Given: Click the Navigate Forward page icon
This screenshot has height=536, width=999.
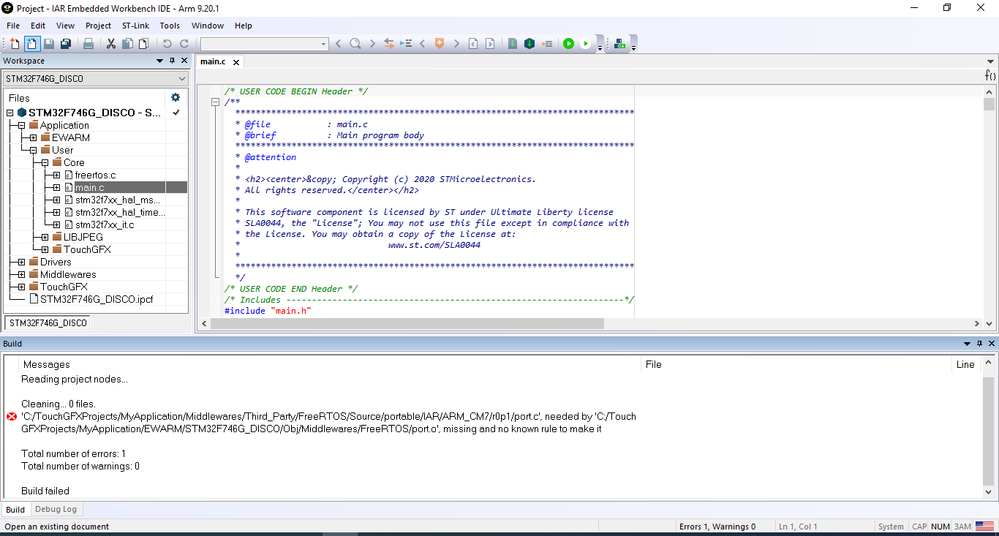Looking at the screenshot, I should [490, 44].
